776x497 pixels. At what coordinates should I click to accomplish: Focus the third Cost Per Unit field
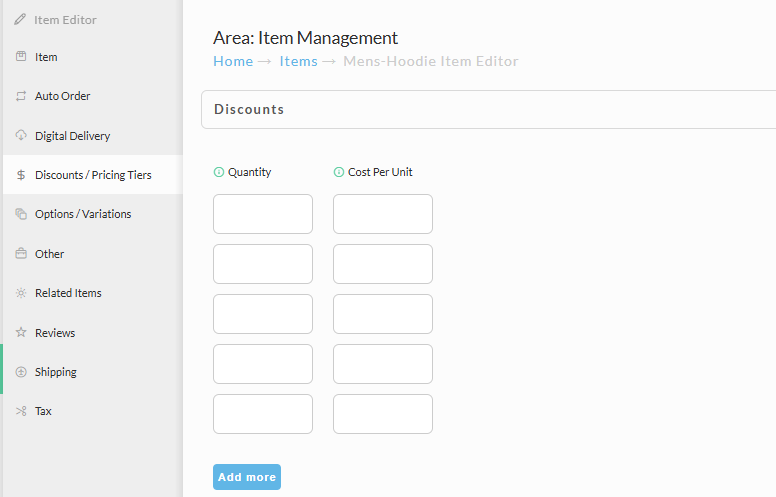pos(383,314)
